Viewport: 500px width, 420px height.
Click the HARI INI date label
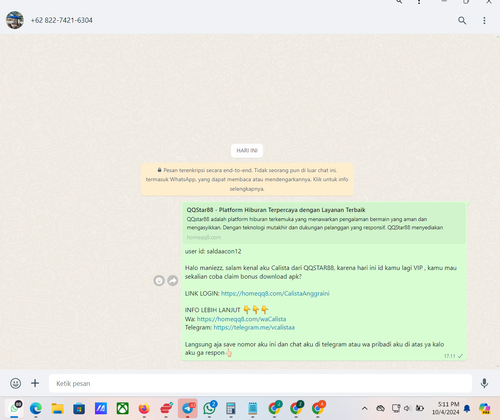(247, 151)
